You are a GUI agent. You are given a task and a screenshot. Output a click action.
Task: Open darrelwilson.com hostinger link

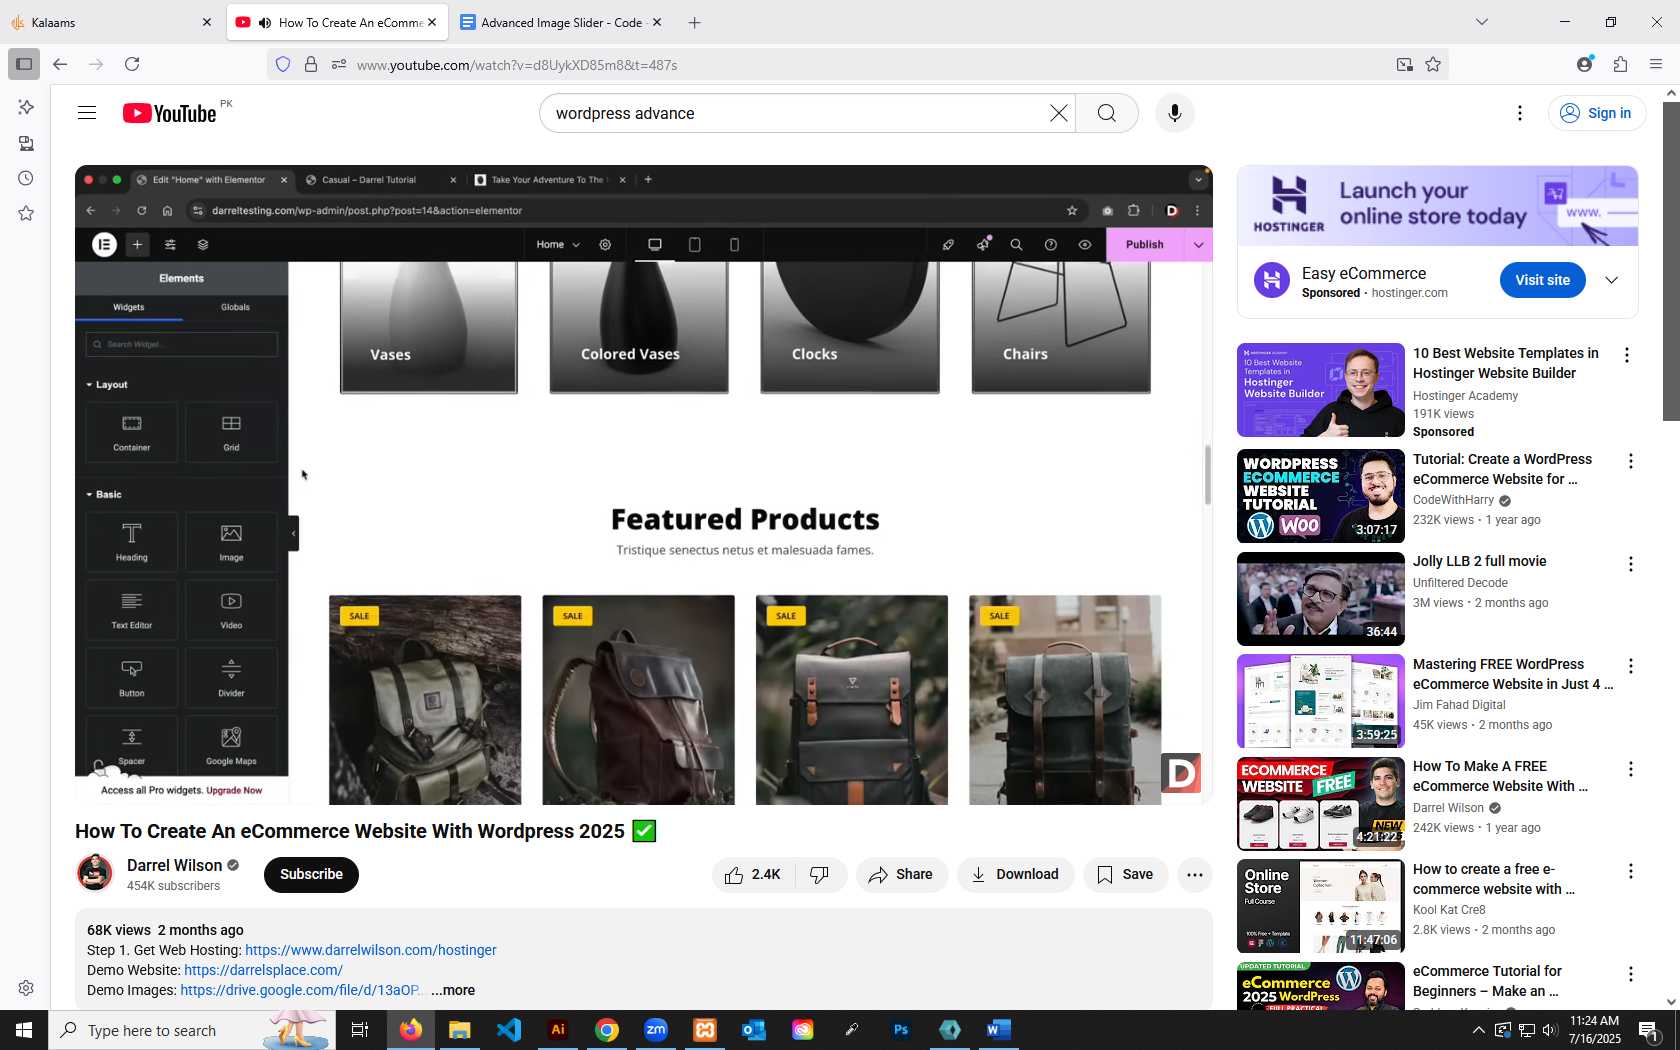[x=371, y=950]
